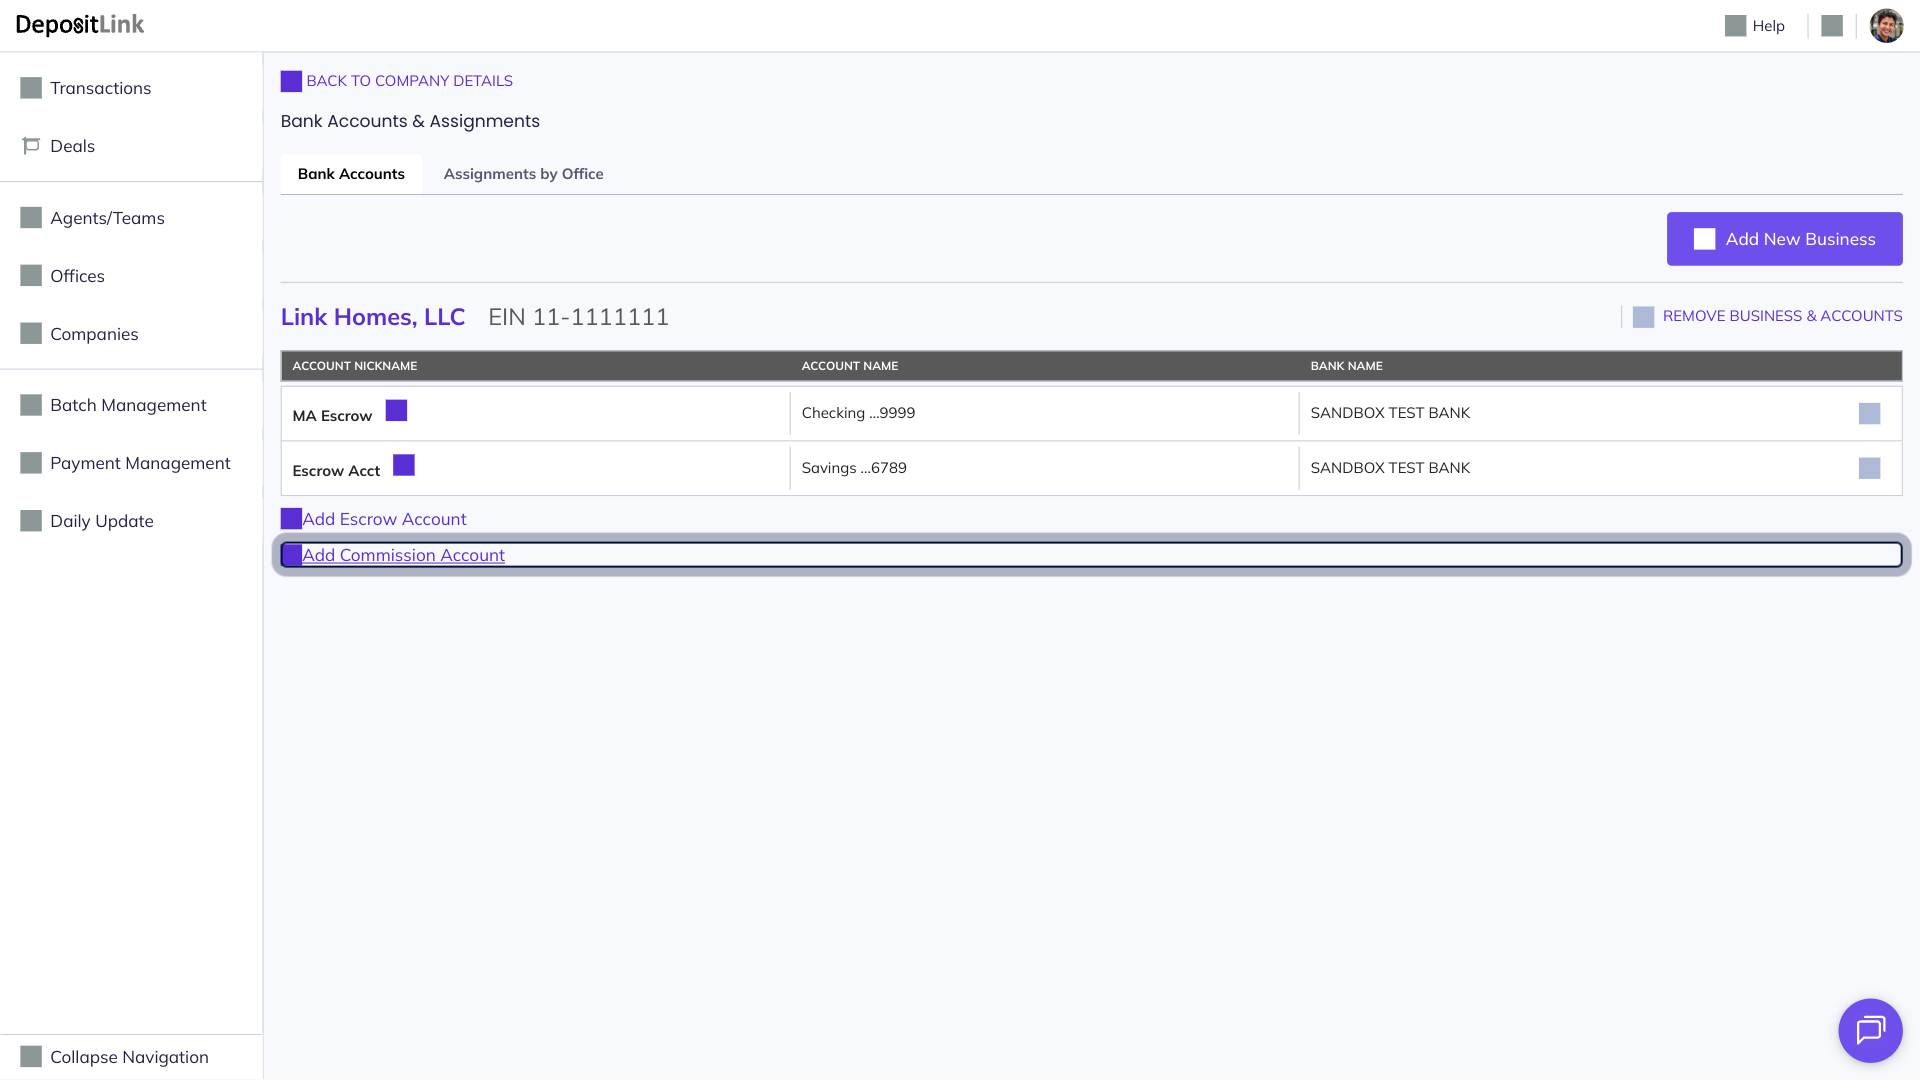This screenshot has width=1920, height=1080.
Task: Click Add Escrow Account link
Action: (384, 519)
